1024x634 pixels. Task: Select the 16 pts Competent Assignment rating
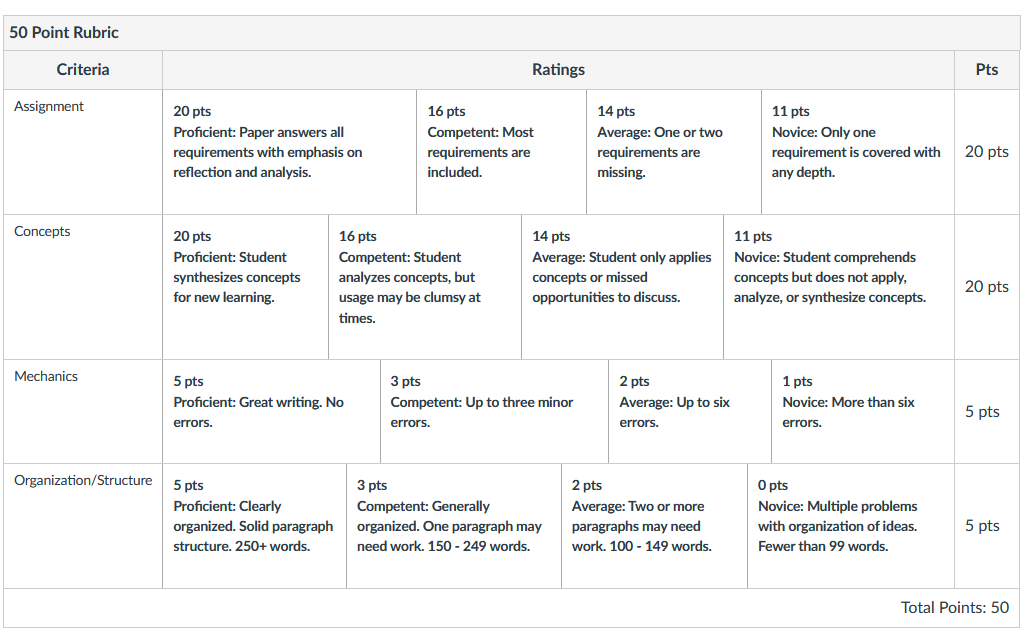[x=502, y=151]
